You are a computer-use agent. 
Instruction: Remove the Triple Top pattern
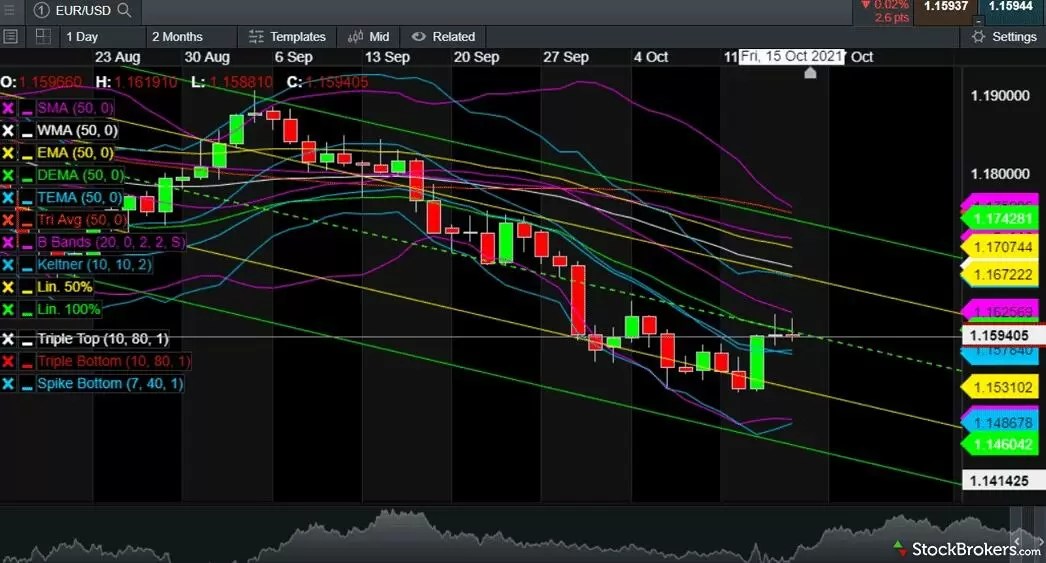click(x=8, y=340)
